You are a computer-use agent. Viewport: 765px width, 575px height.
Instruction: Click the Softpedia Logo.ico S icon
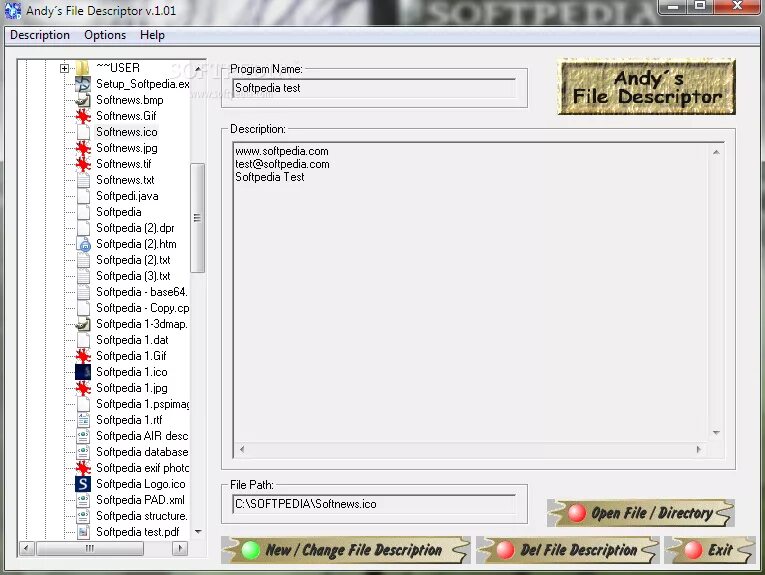tap(83, 484)
